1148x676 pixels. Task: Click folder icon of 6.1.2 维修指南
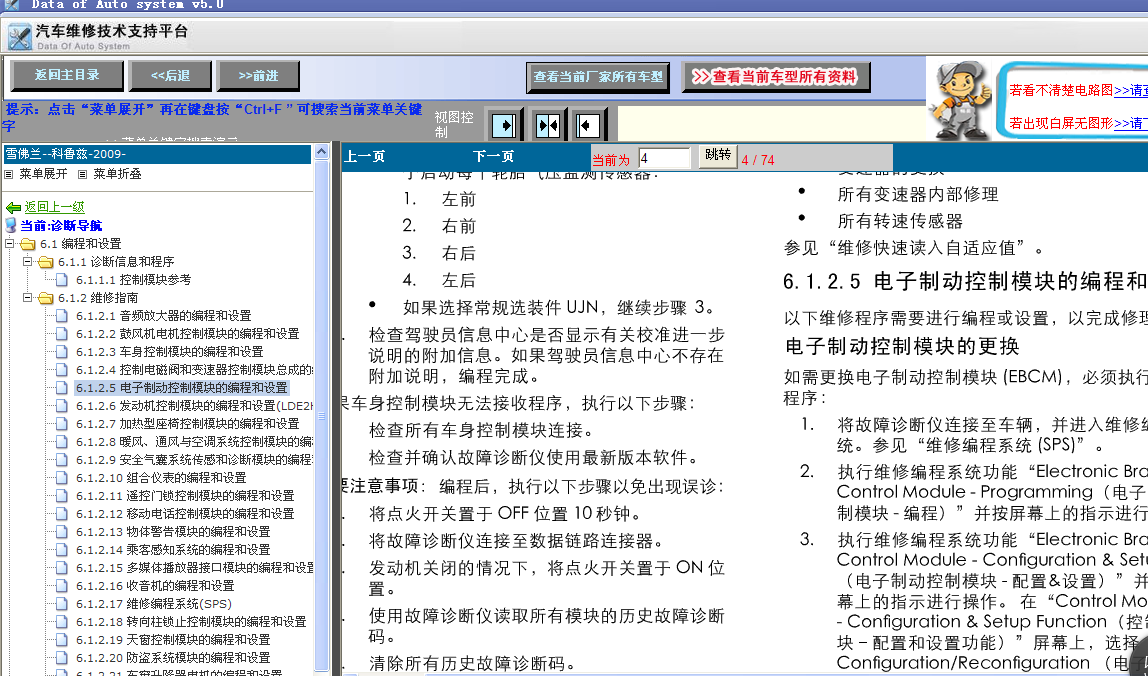click(45, 297)
